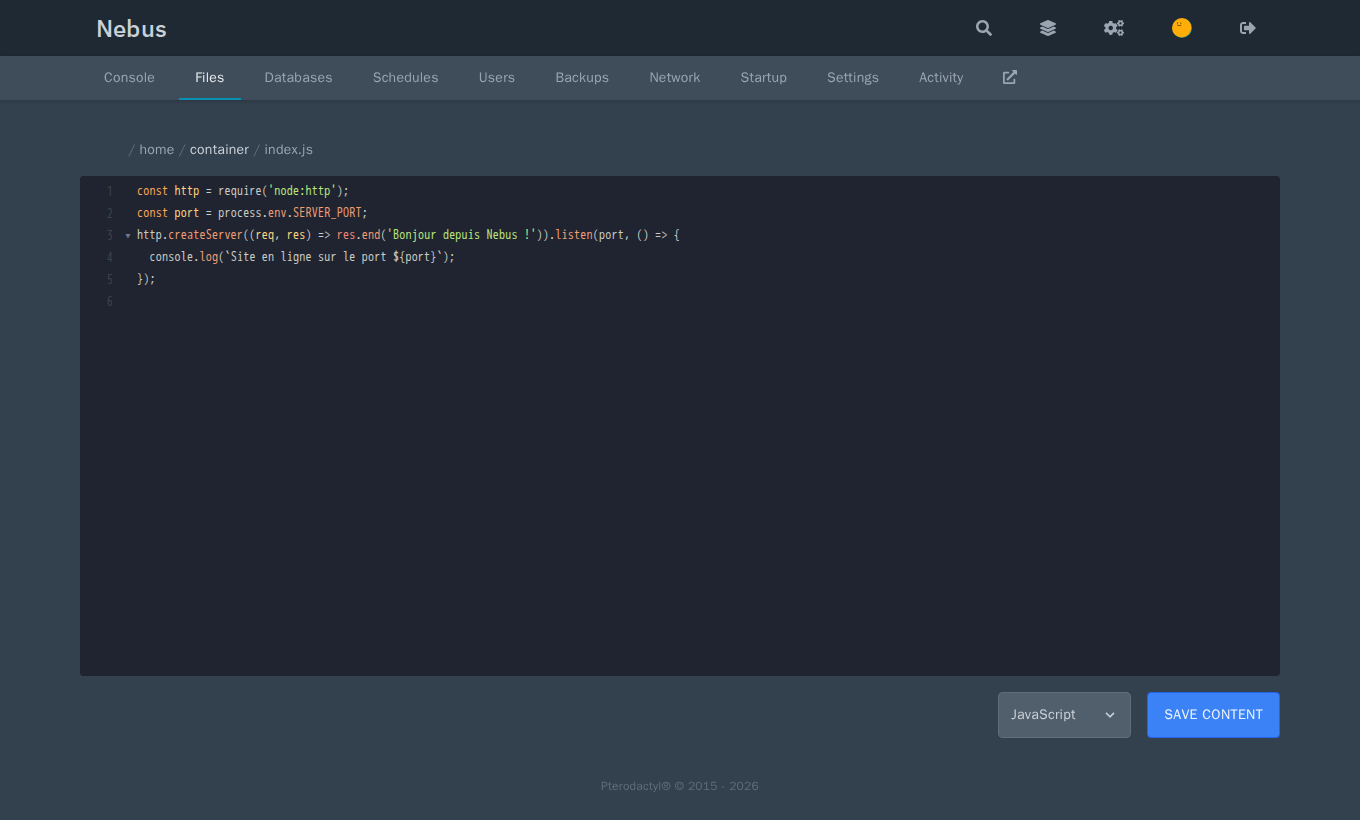Click the sign out icon

pos(1248,28)
